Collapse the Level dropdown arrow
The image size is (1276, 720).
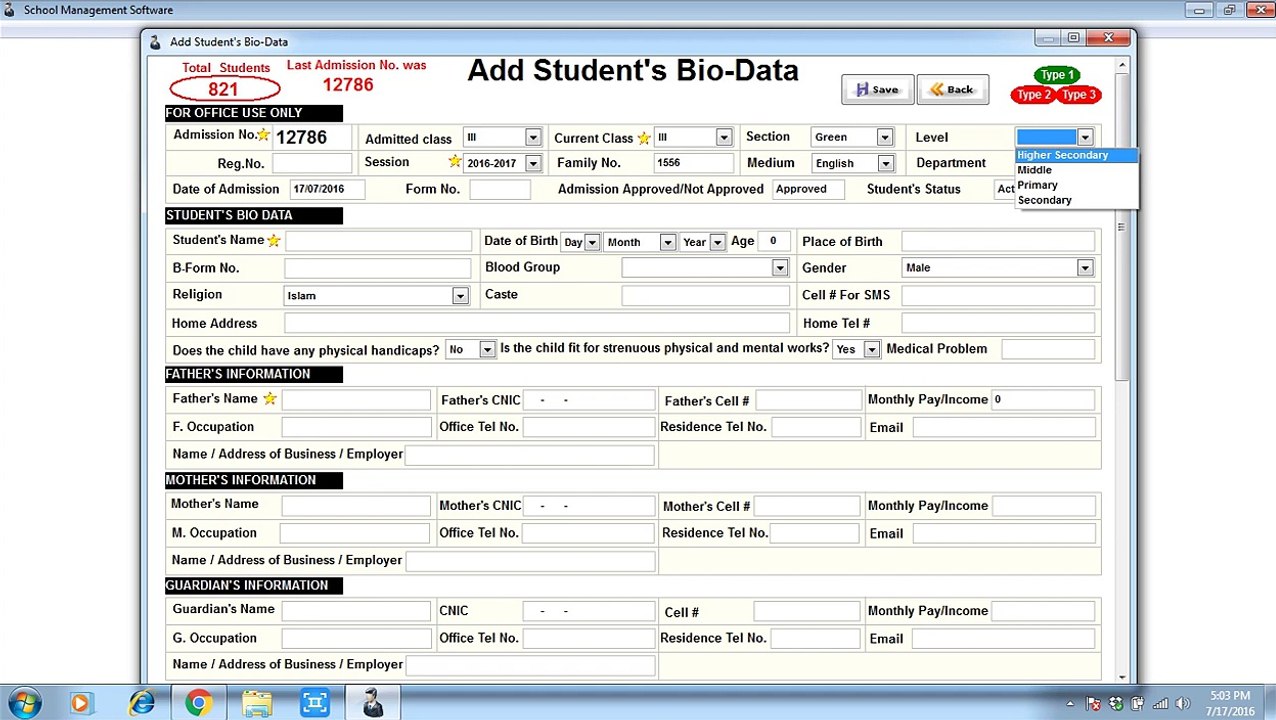point(1085,137)
